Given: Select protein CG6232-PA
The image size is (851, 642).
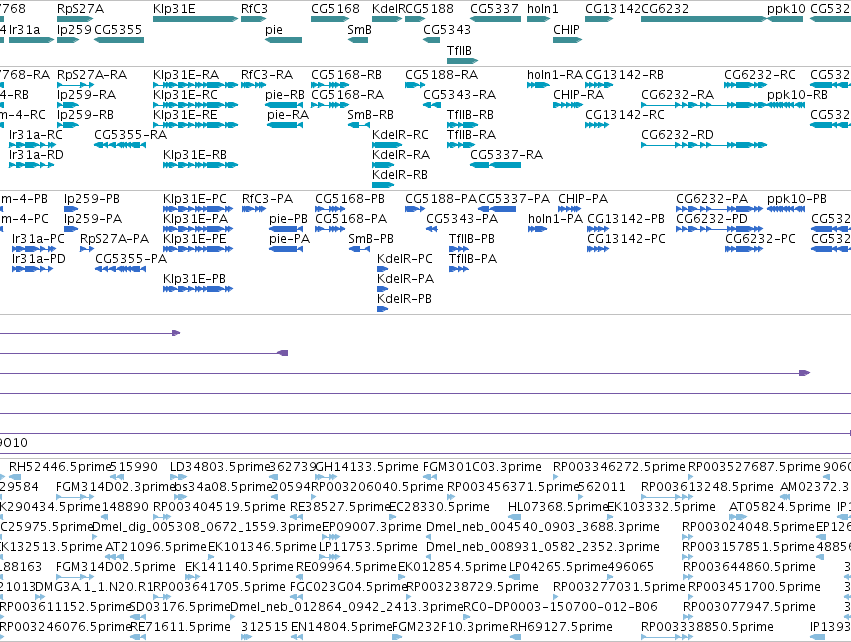Looking at the screenshot, I should coord(720,209).
